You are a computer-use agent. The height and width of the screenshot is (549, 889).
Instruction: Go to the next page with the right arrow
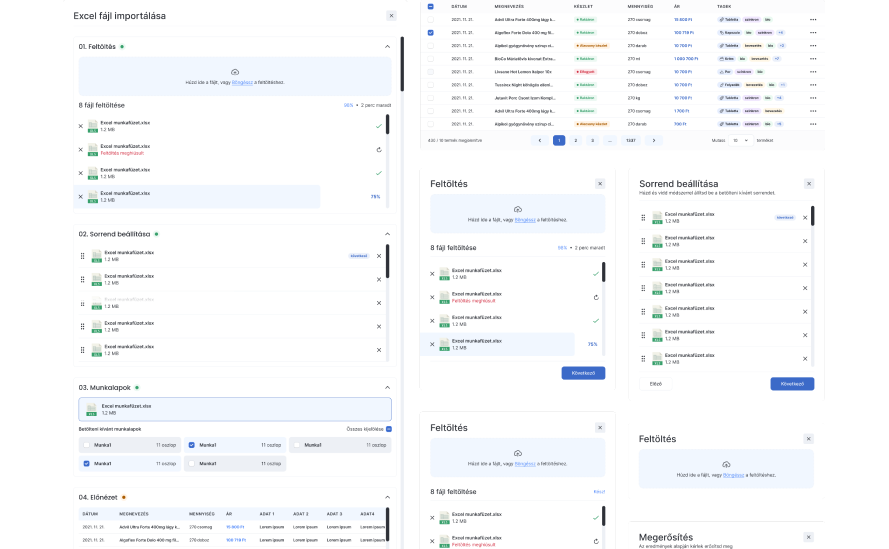coord(653,141)
